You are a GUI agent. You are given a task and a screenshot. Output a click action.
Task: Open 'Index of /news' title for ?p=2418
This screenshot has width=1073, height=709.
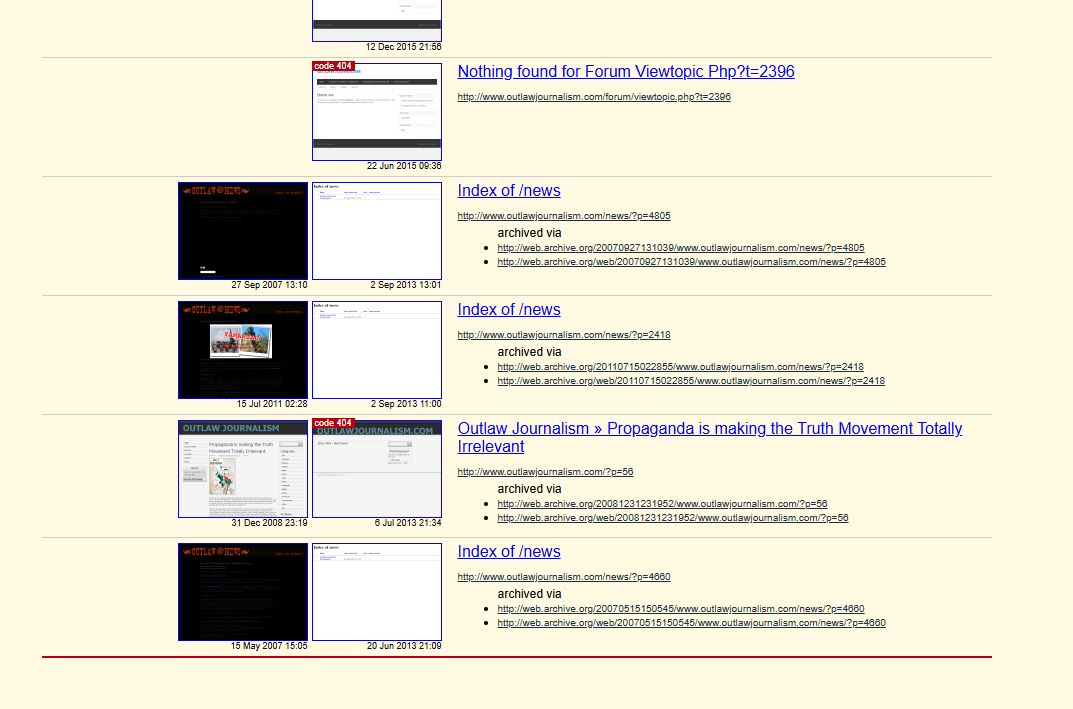[508, 310]
